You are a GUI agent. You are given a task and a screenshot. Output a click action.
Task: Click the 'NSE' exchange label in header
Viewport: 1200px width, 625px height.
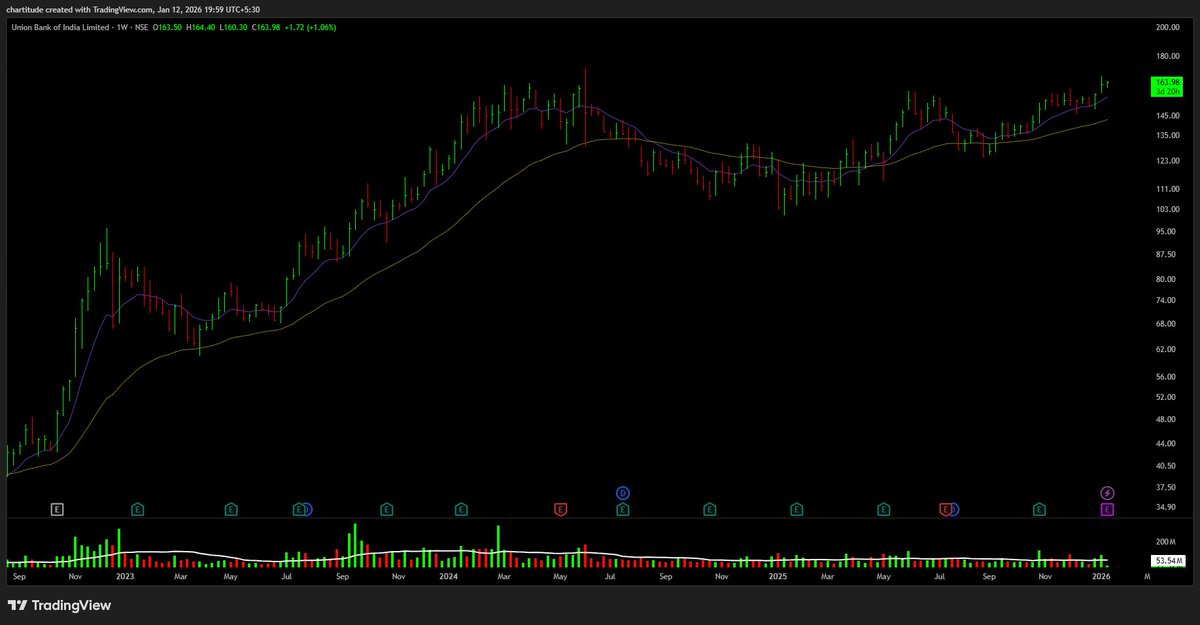point(141,27)
